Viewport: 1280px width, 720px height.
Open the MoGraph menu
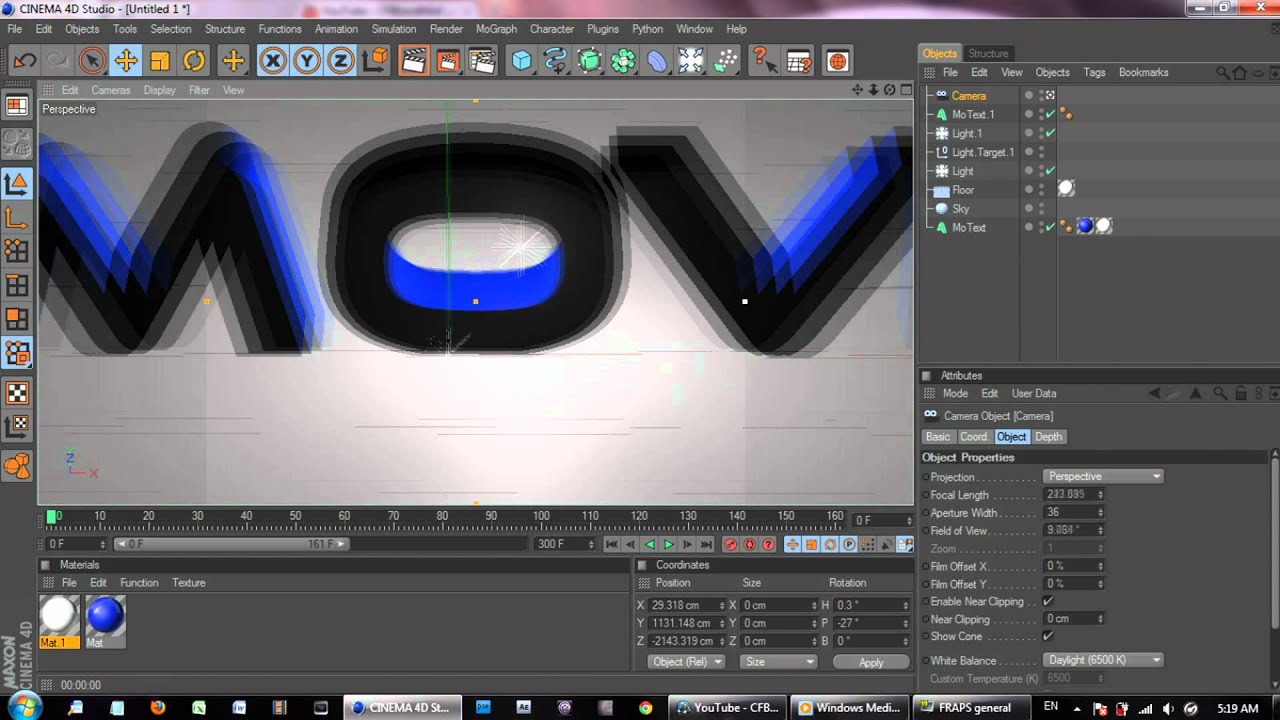click(x=496, y=29)
